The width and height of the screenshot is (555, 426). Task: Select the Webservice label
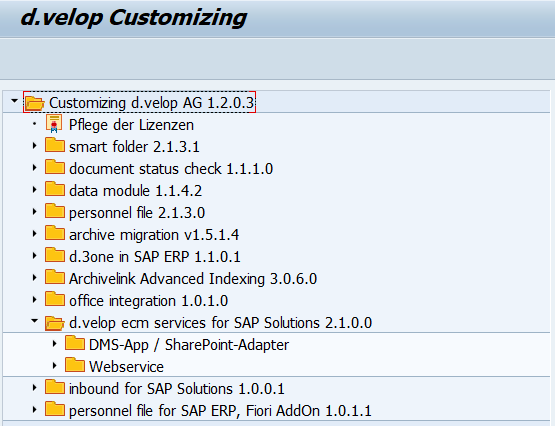point(126,367)
